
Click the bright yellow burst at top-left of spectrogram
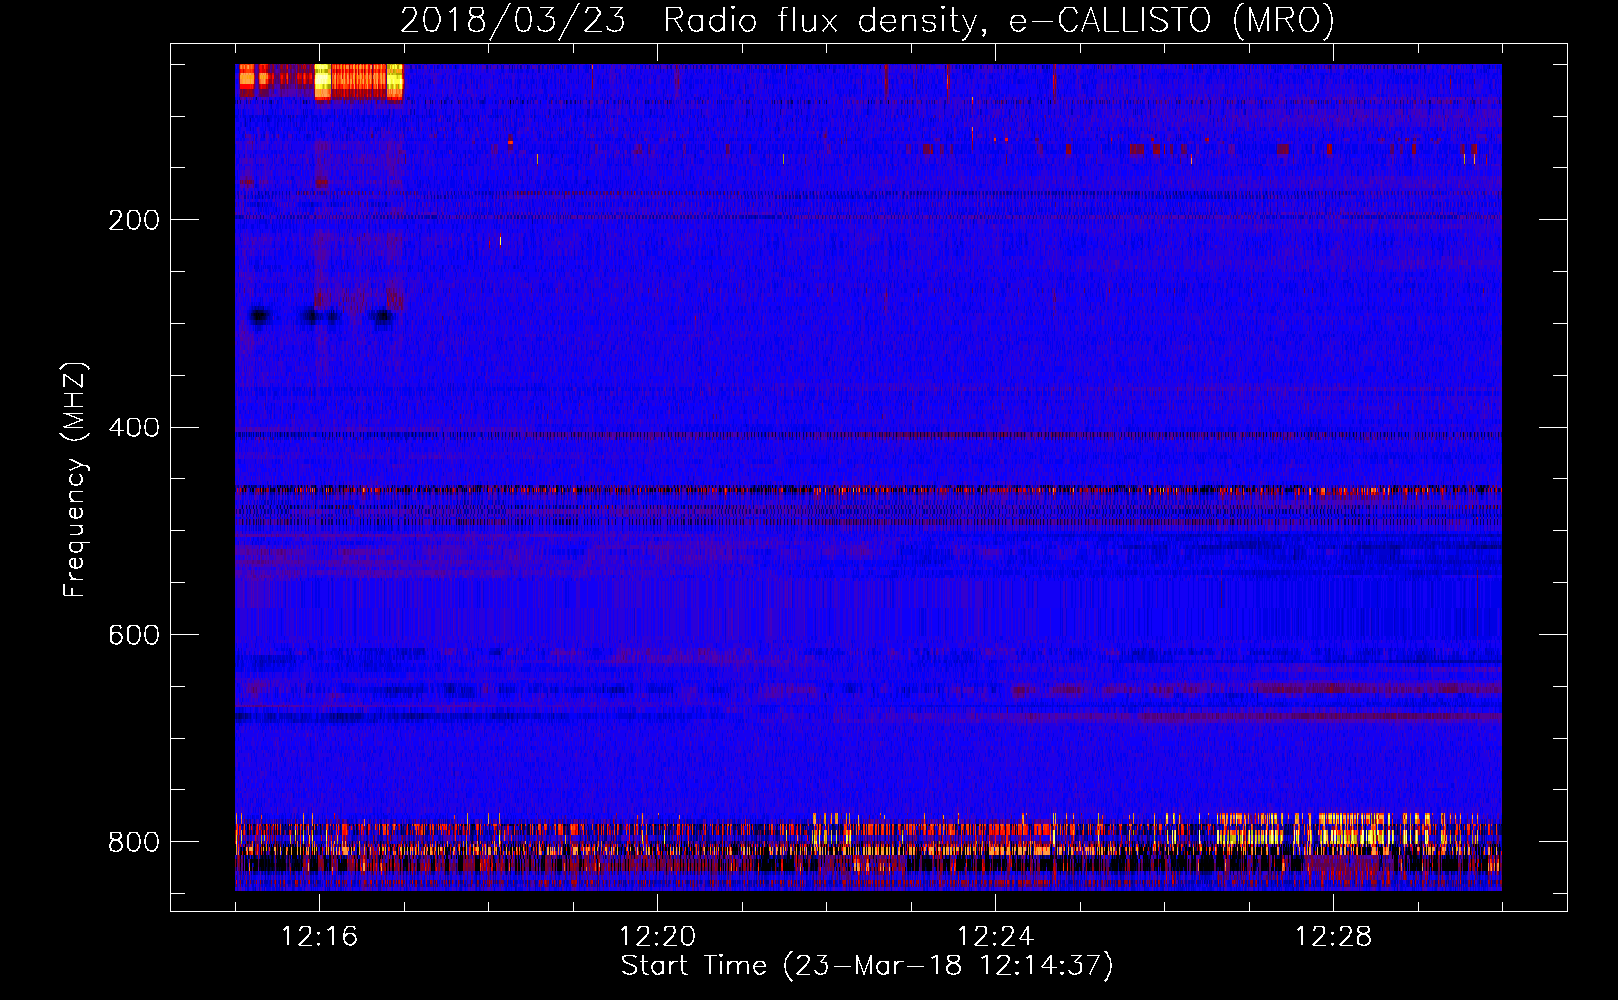coord(323,81)
